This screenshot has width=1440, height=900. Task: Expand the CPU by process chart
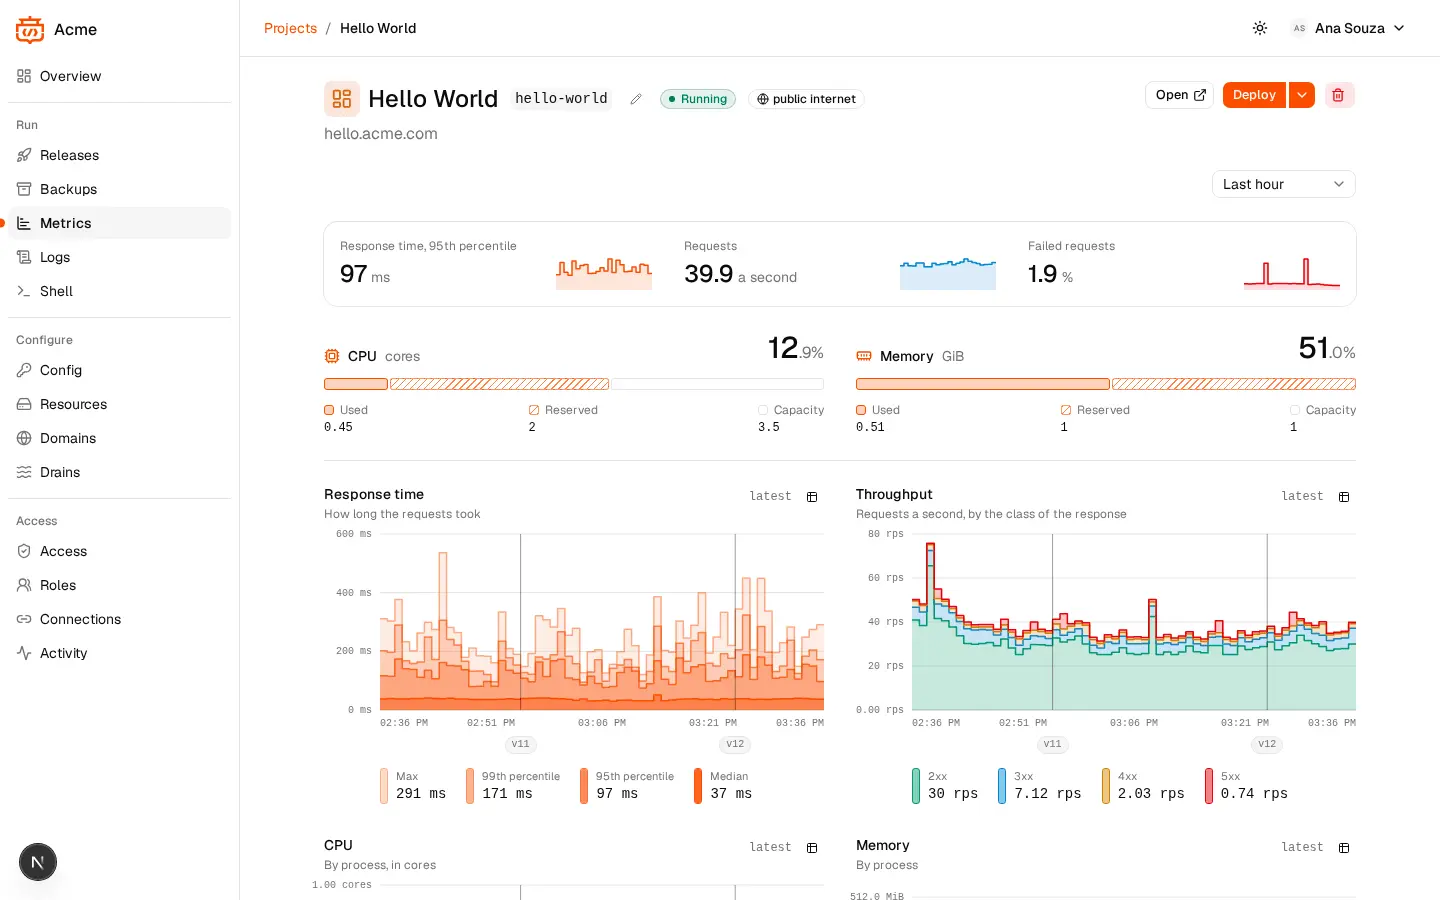(812, 847)
